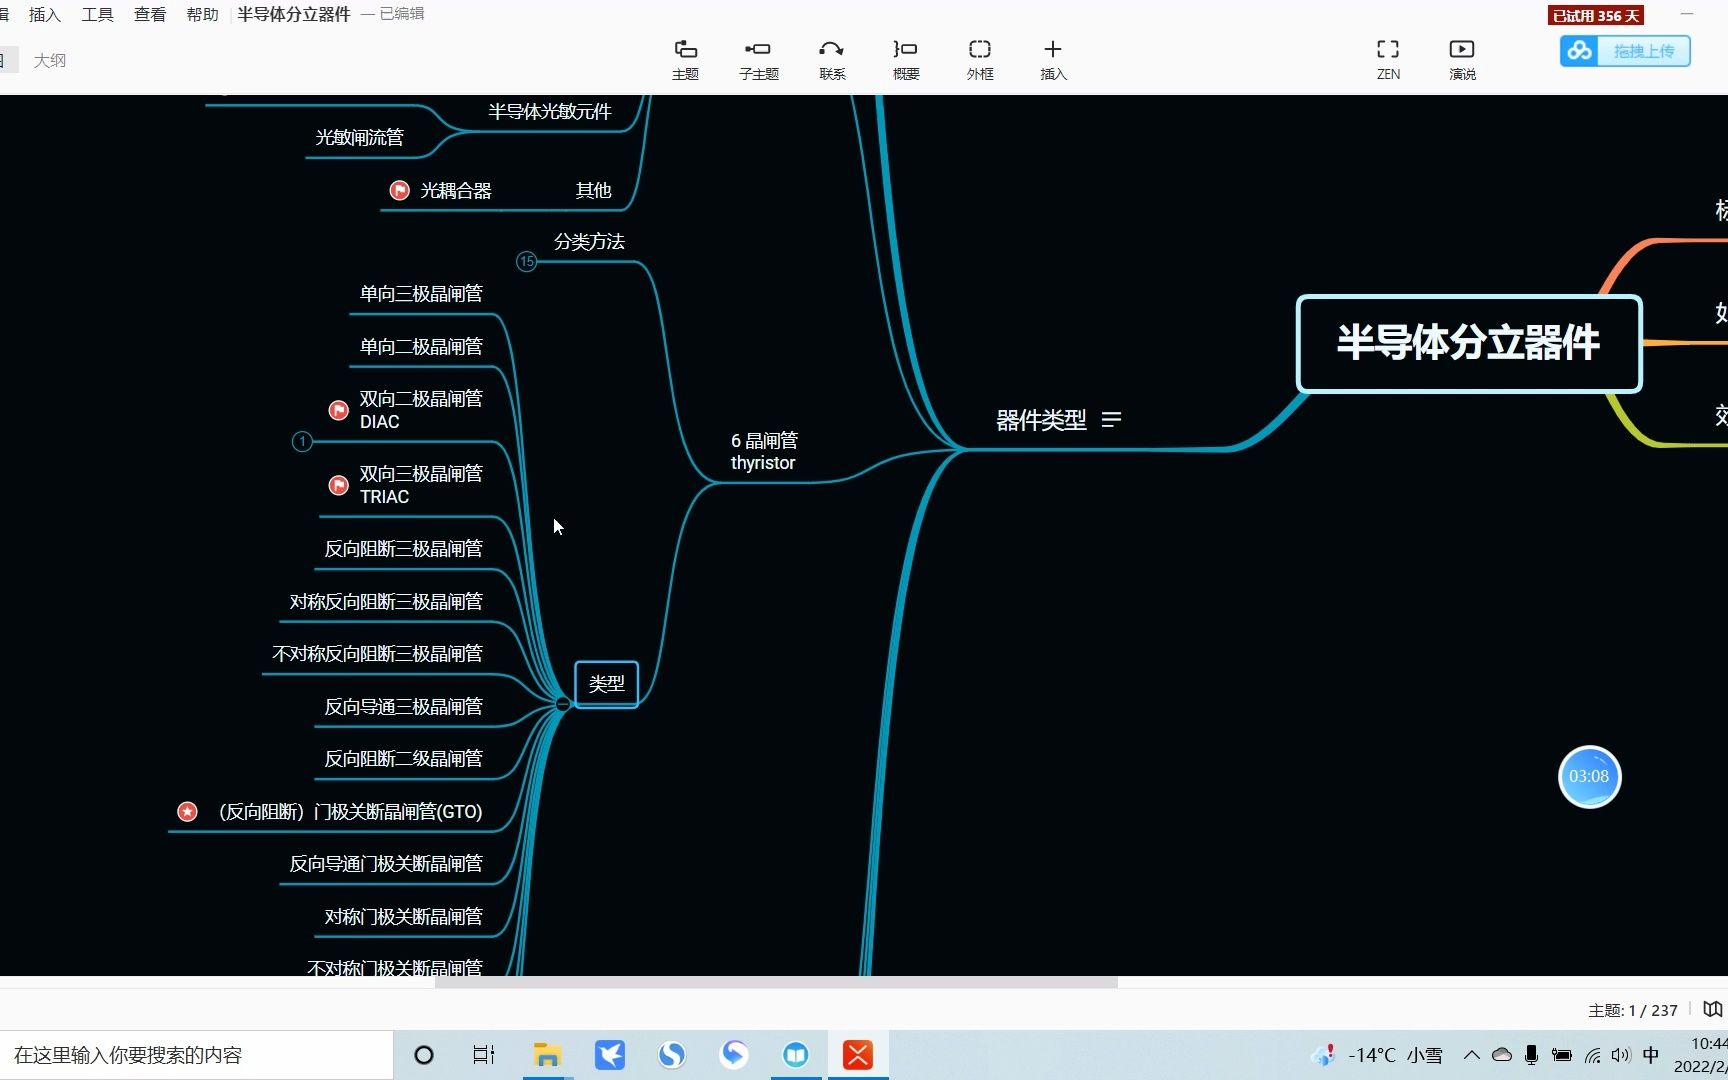The image size is (1728, 1080).
Task: Select the 单向三极晶闸管 topic
Action: pos(421,293)
